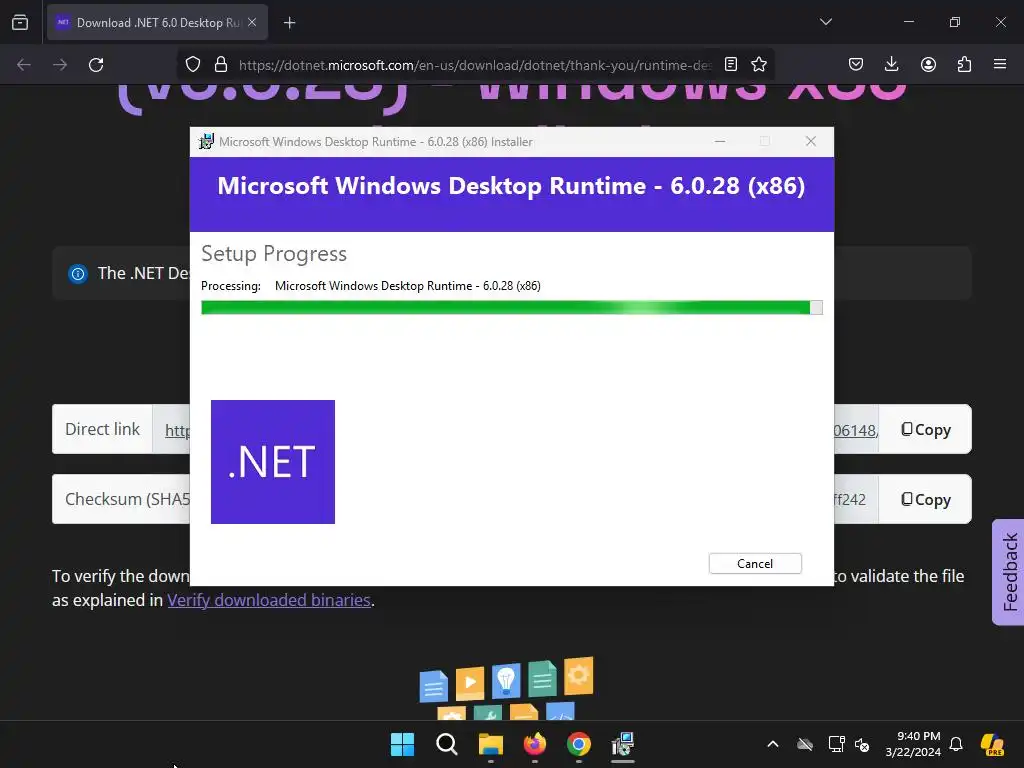Open Windows taskbar Search
The width and height of the screenshot is (1024, 768).
click(447, 744)
